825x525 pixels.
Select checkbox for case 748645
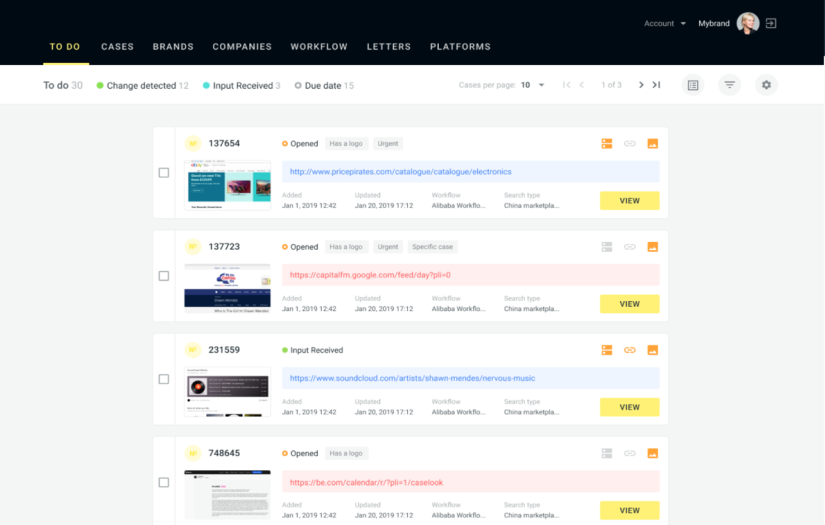164,482
